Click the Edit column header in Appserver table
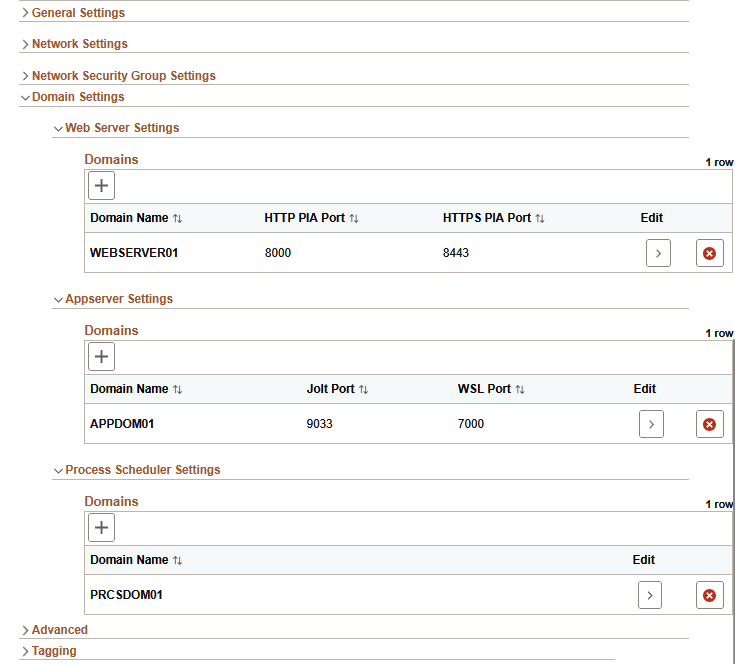735x664 pixels. (645, 389)
